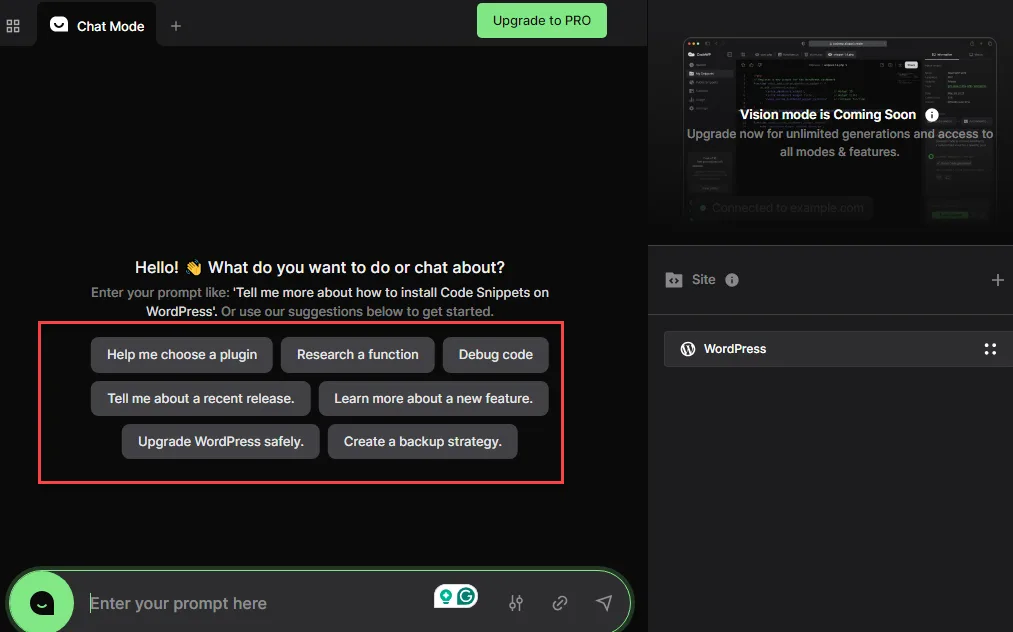Select 'Create a backup strategy.' suggestion
The image size is (1013, 632).
point(423,441)
